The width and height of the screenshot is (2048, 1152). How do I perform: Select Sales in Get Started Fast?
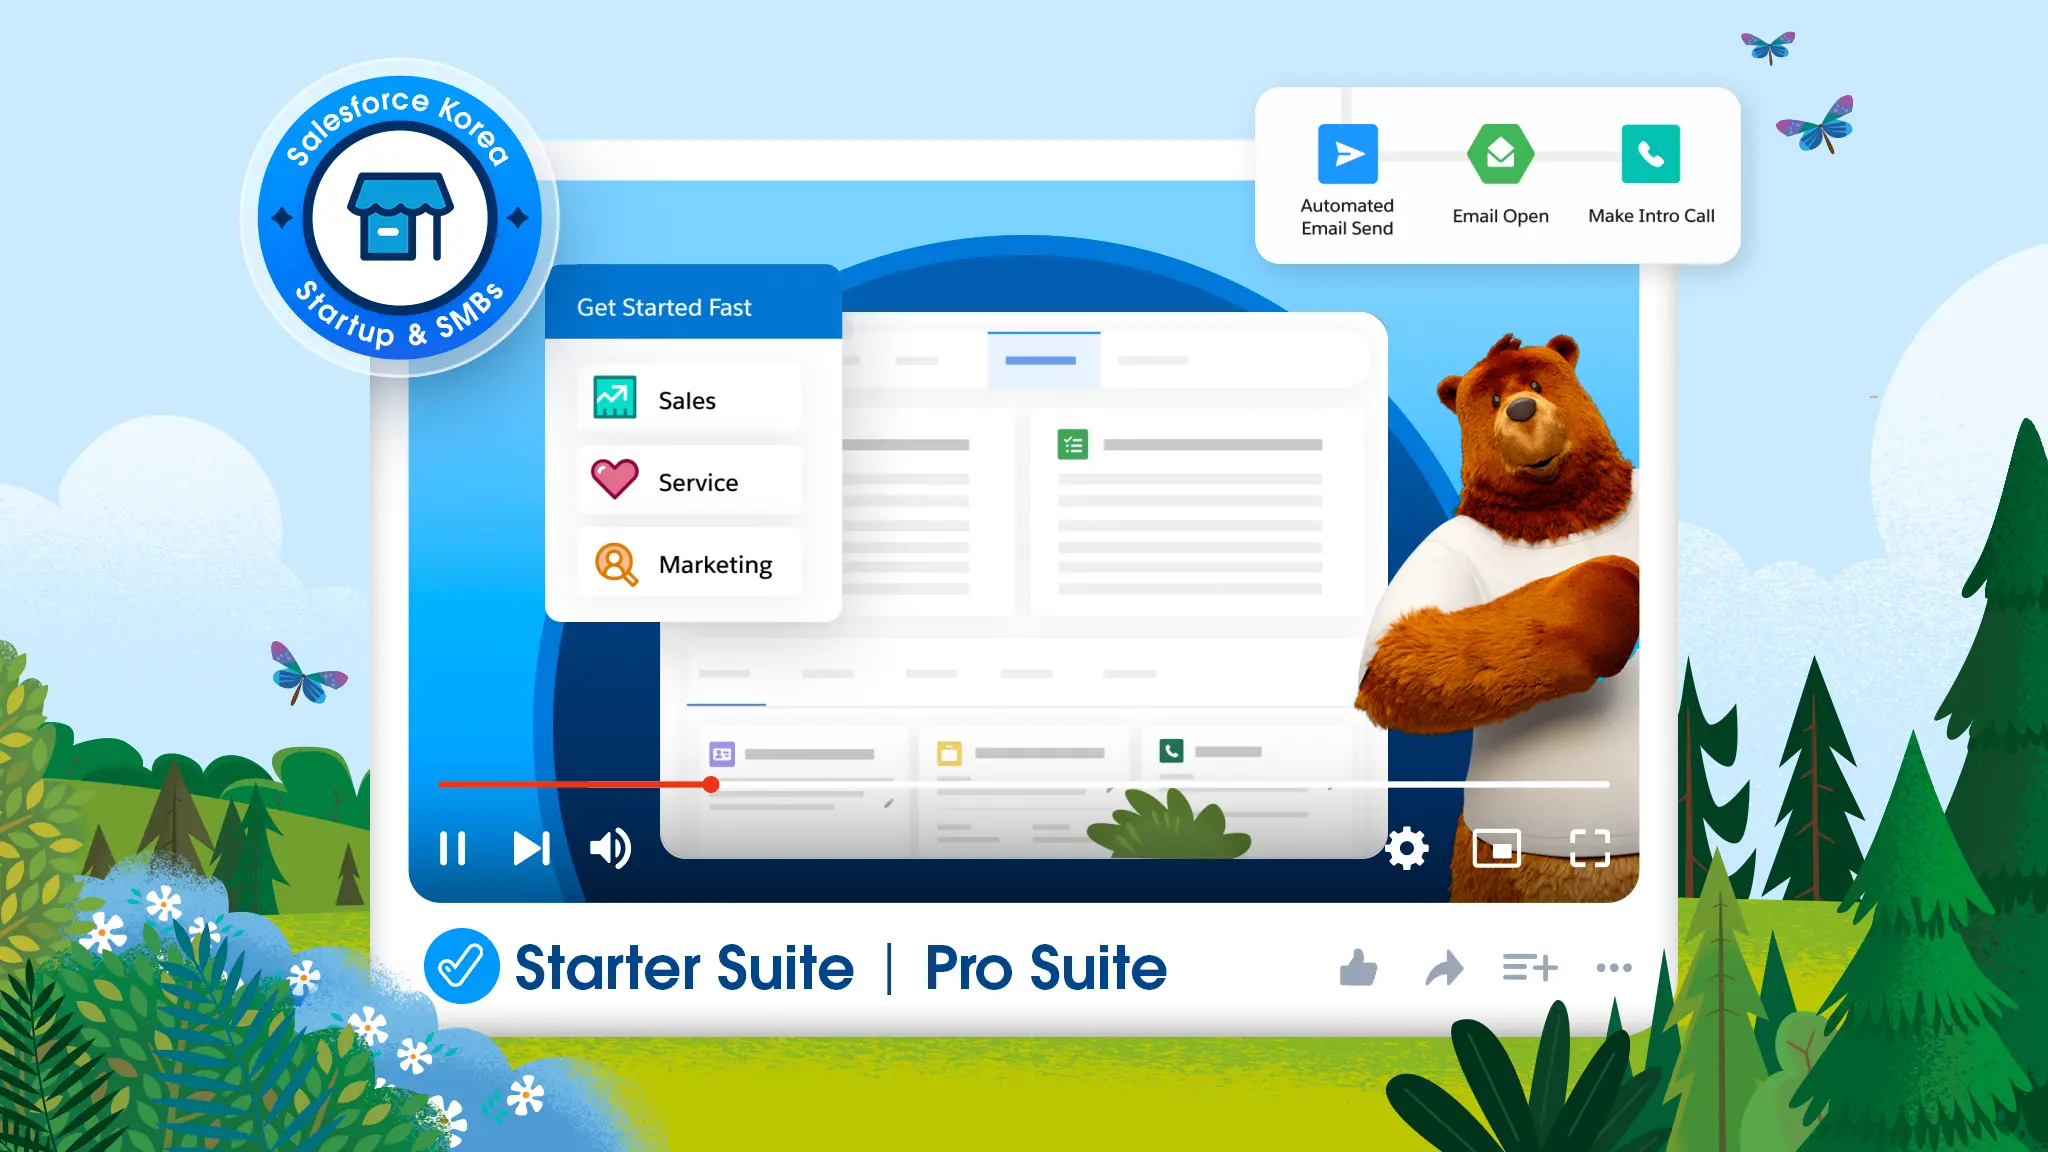(688, 399)
